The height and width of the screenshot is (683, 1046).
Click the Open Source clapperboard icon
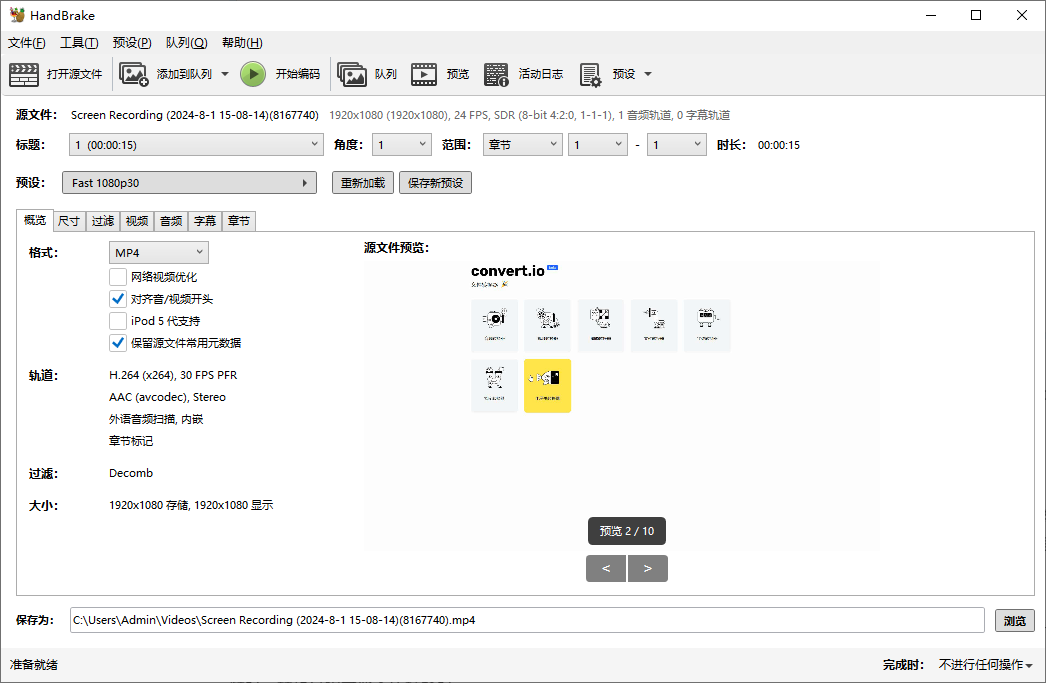(x=24, y=74)
